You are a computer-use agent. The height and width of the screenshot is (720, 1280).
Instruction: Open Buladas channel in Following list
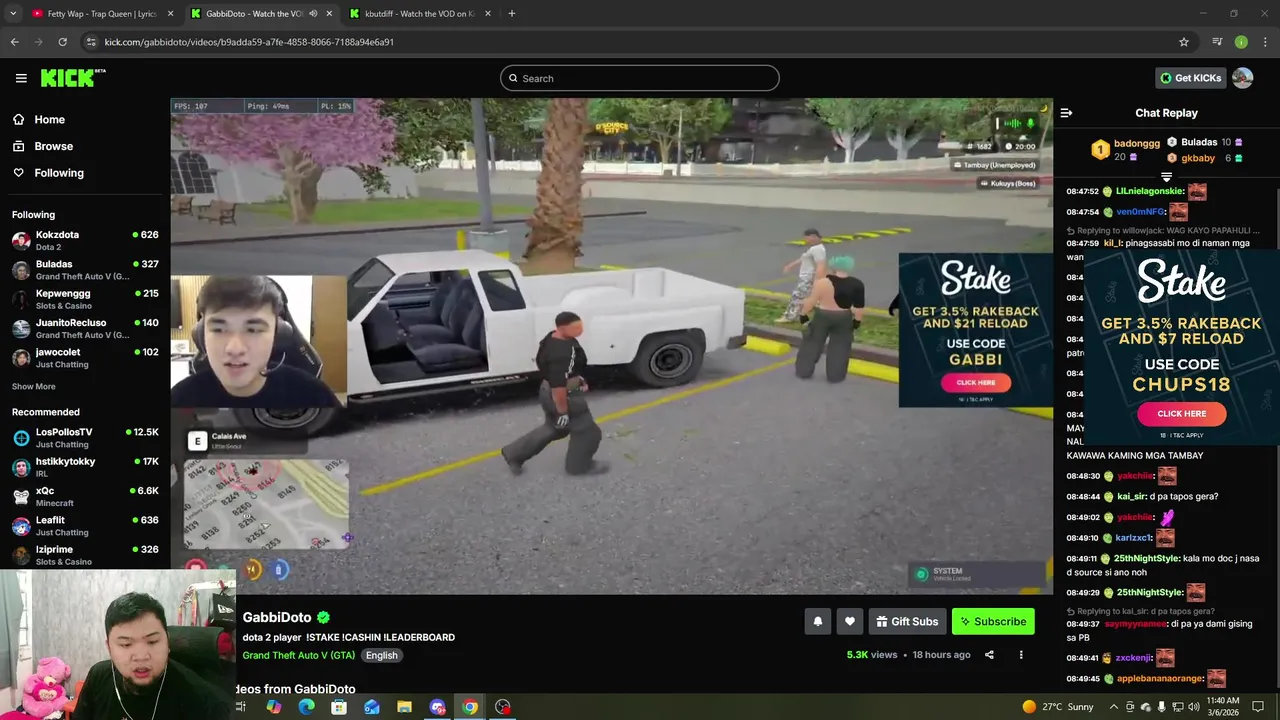click(85, 270)
